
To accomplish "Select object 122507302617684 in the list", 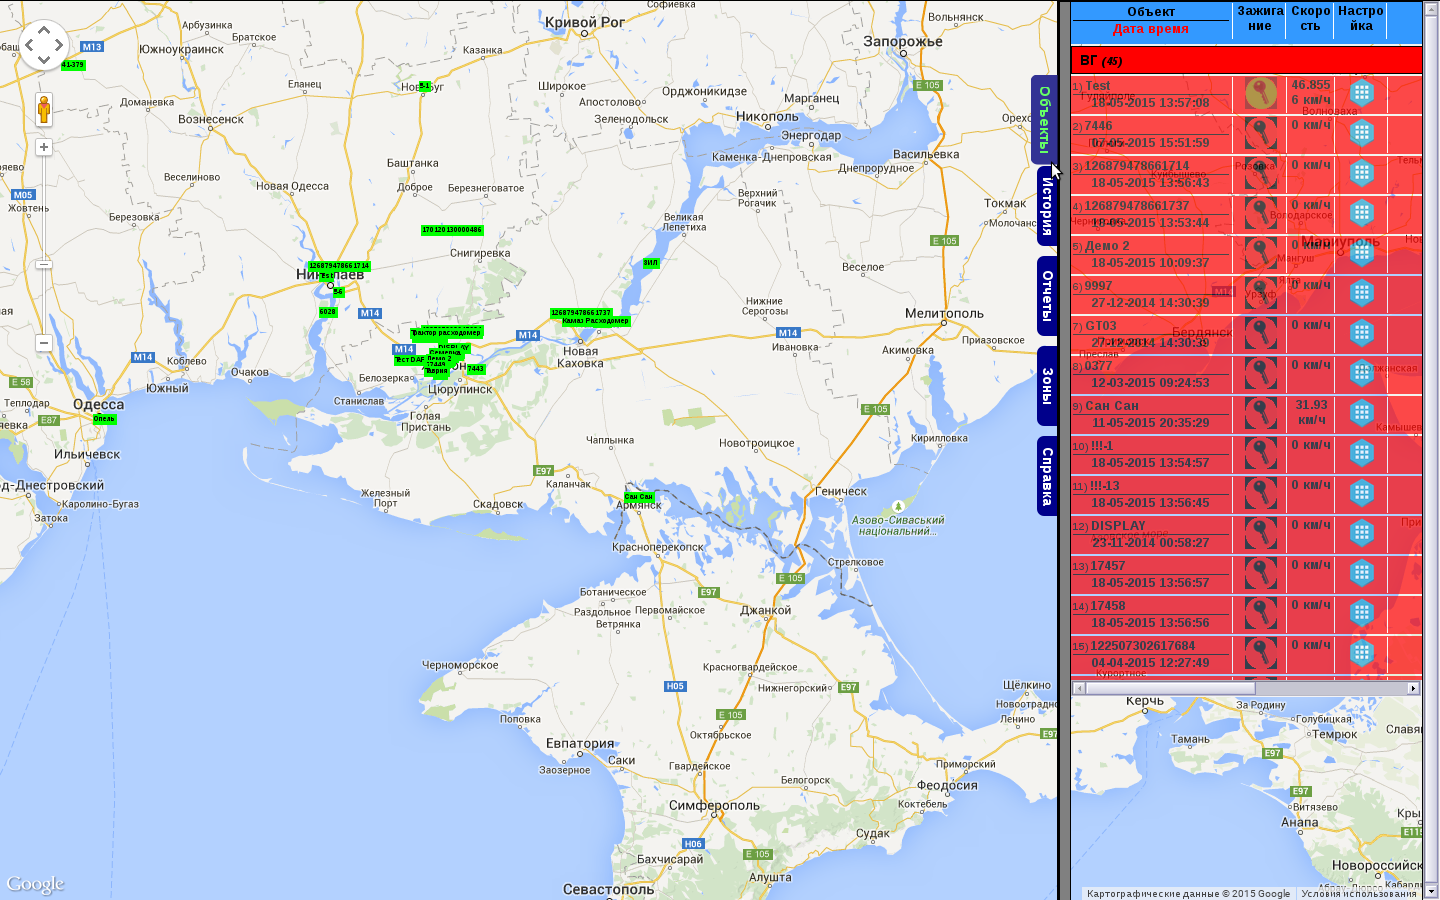I will [1143, 646].
